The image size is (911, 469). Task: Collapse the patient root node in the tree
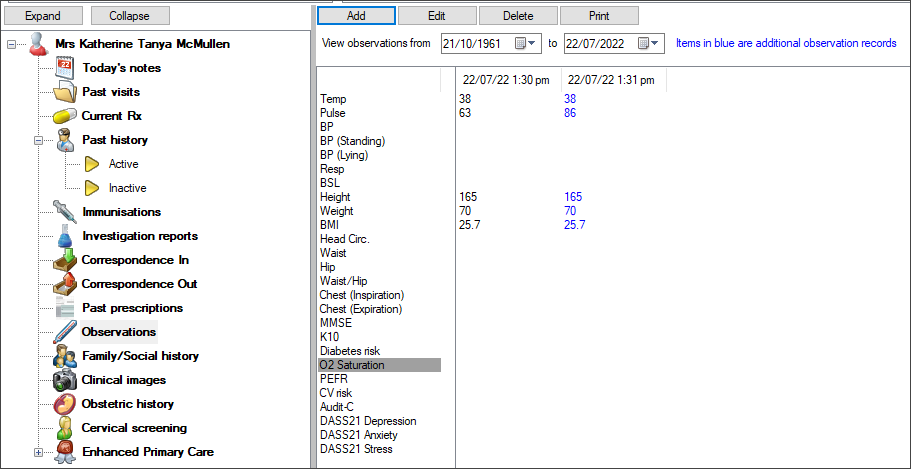(12, 44)
